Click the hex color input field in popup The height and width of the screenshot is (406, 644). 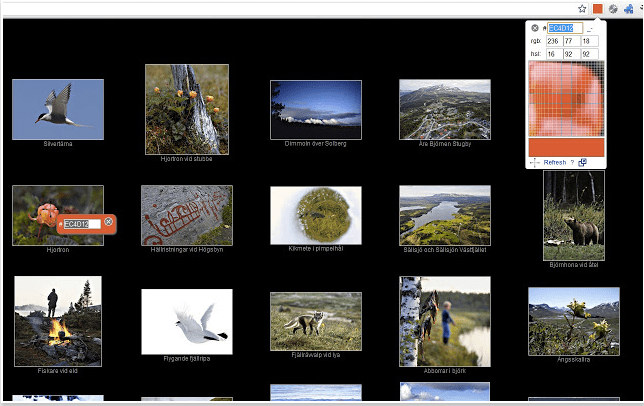click(x=565, y=28)
